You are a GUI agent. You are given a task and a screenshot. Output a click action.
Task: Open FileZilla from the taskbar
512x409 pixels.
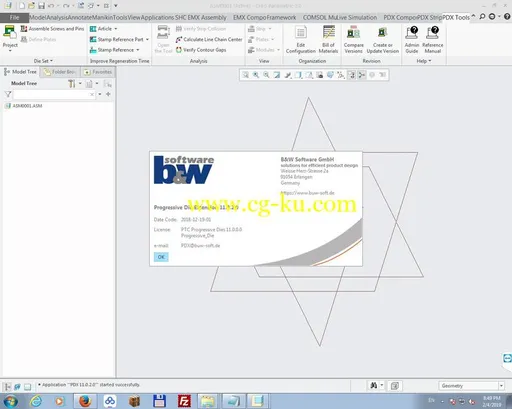coord(184,401)
